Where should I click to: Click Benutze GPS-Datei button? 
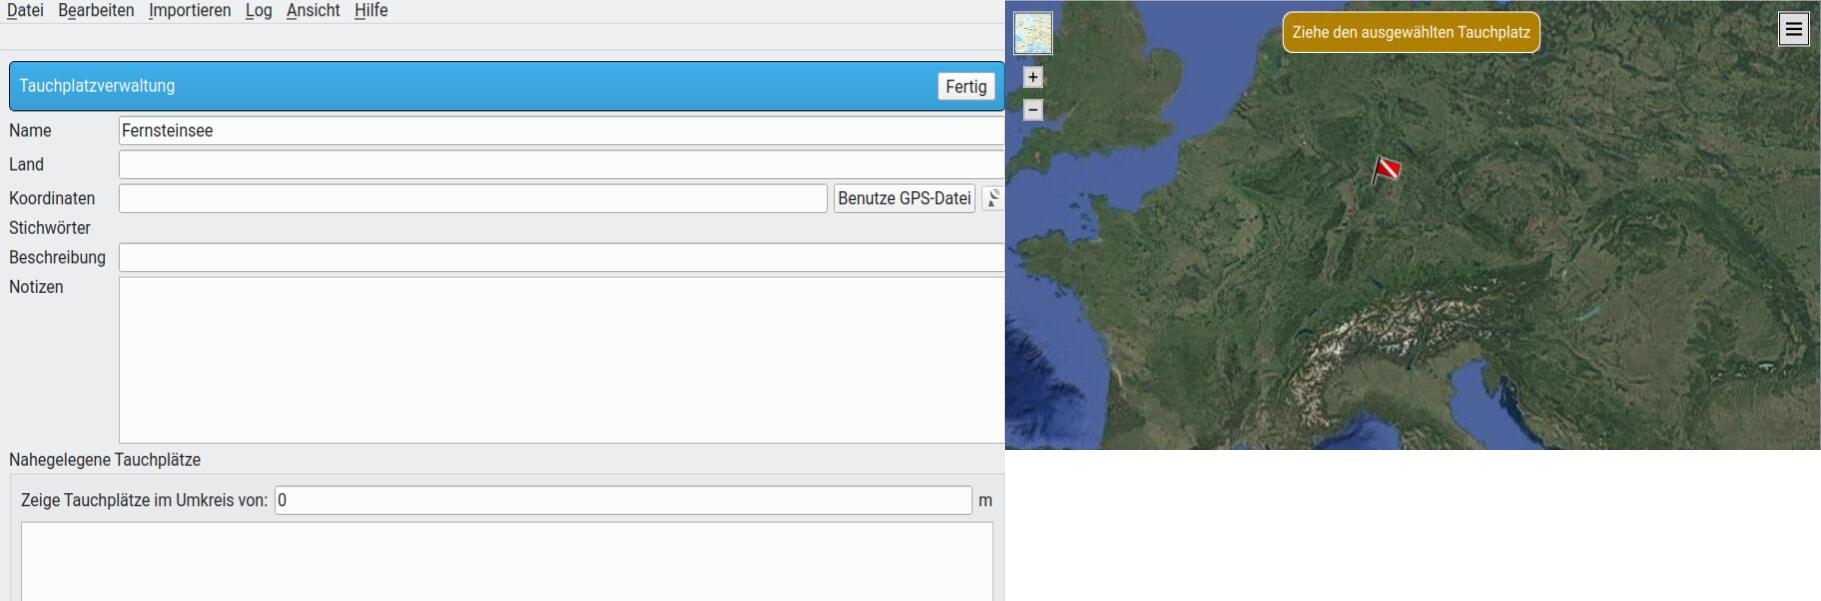pos(904,198)
